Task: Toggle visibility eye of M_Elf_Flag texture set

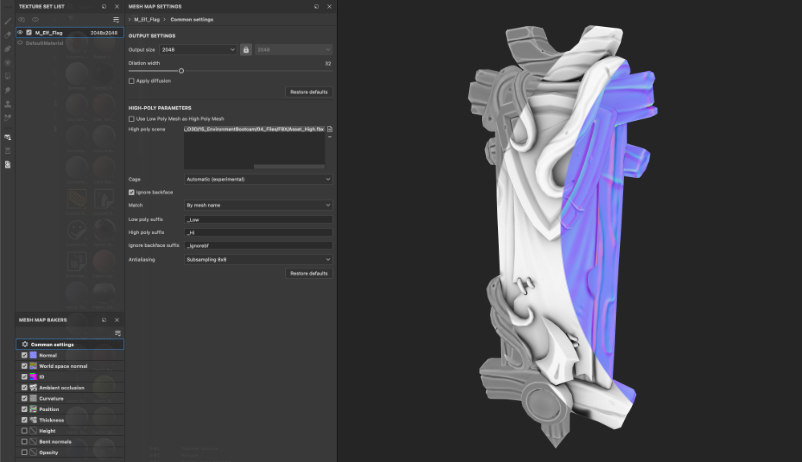Action: pos(20,32)
